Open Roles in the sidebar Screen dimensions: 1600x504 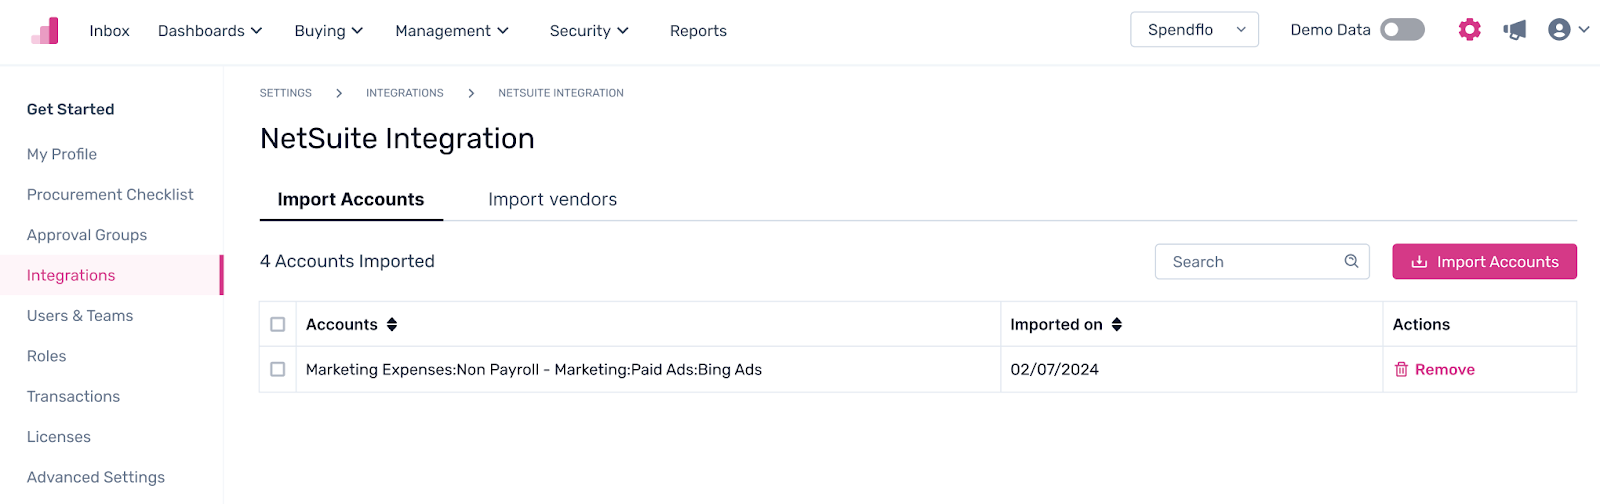(x=46, y=356)
